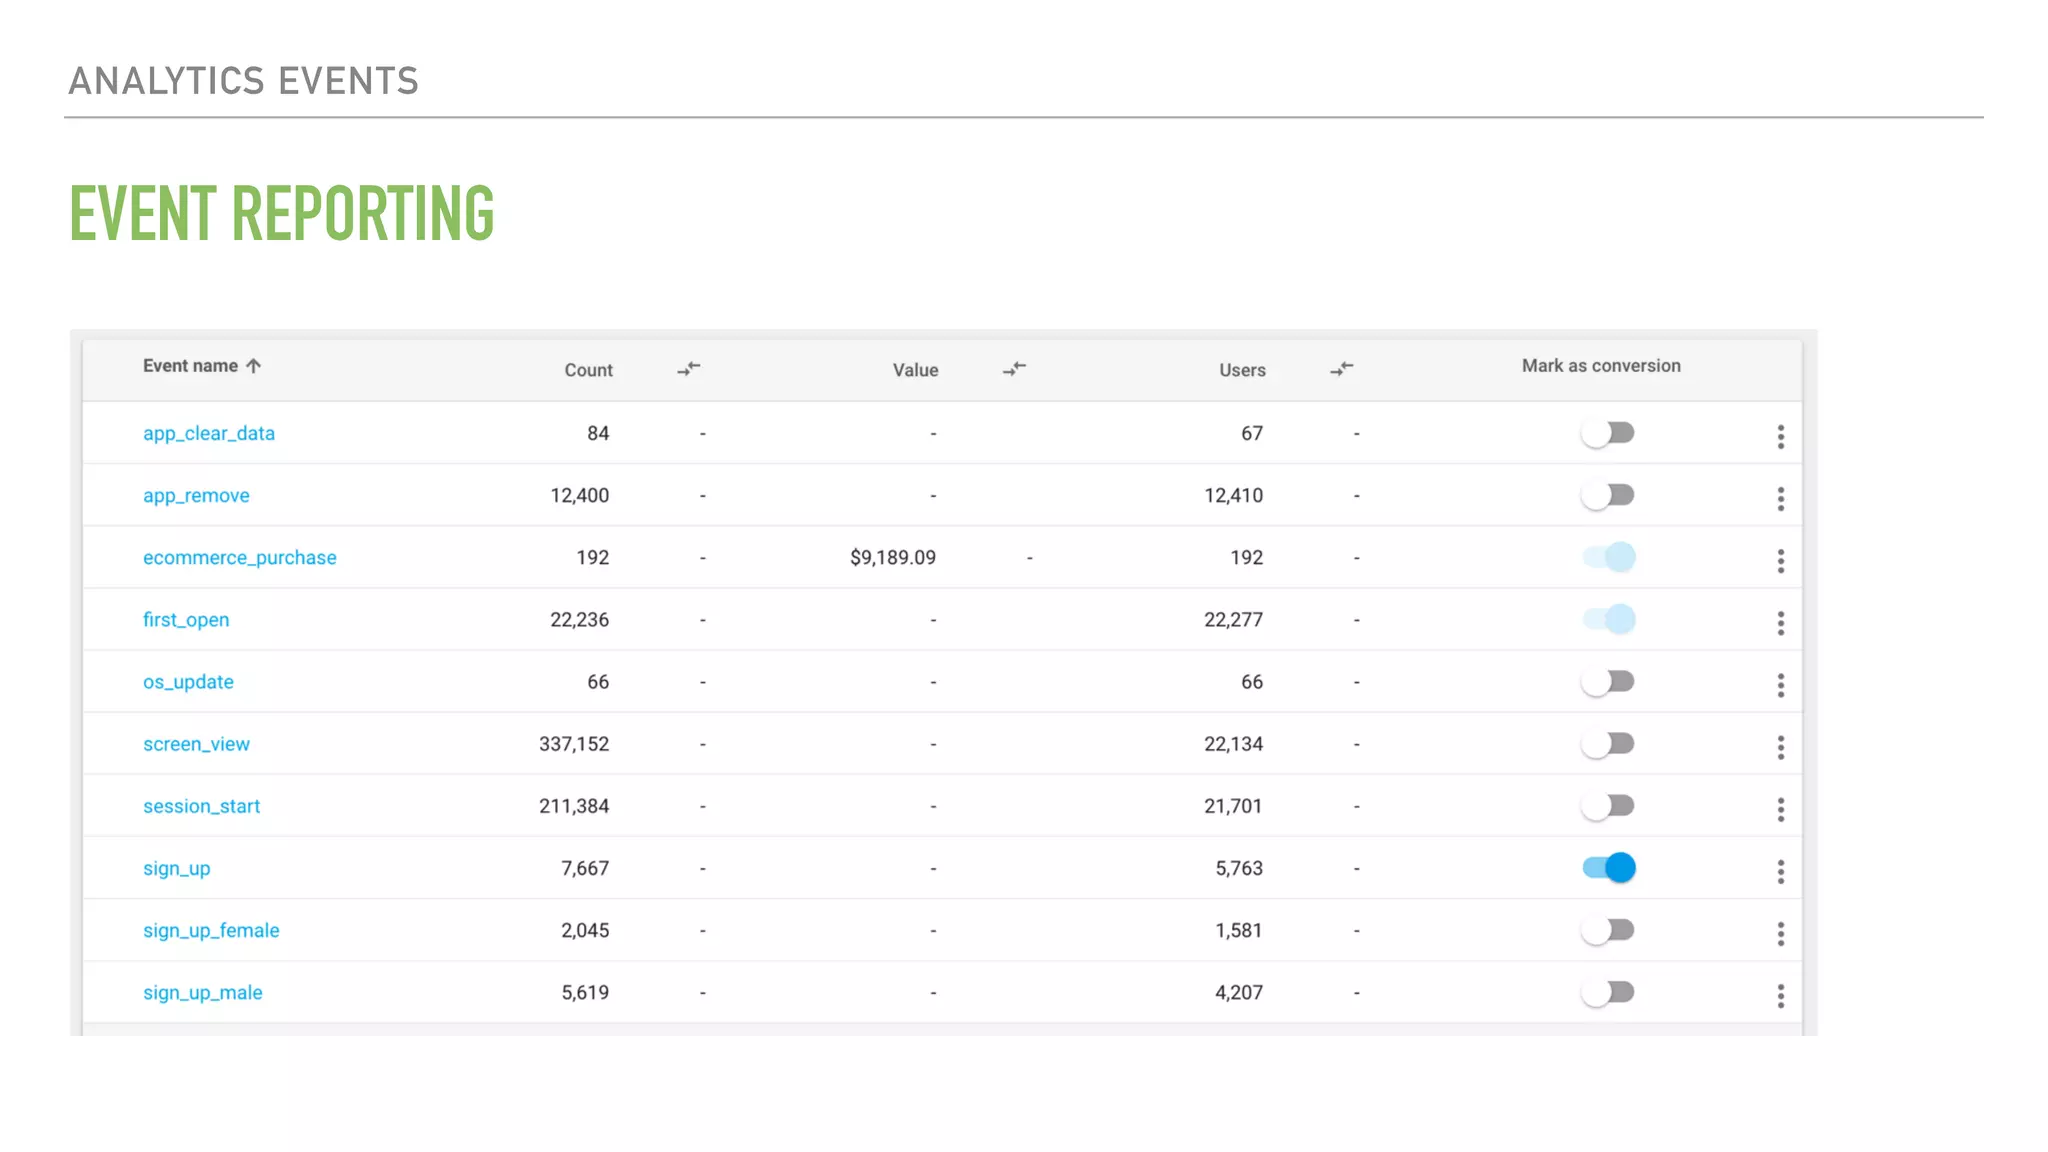
Task: Enable conversion toggle for os_update
Action: pos(1608,682)
